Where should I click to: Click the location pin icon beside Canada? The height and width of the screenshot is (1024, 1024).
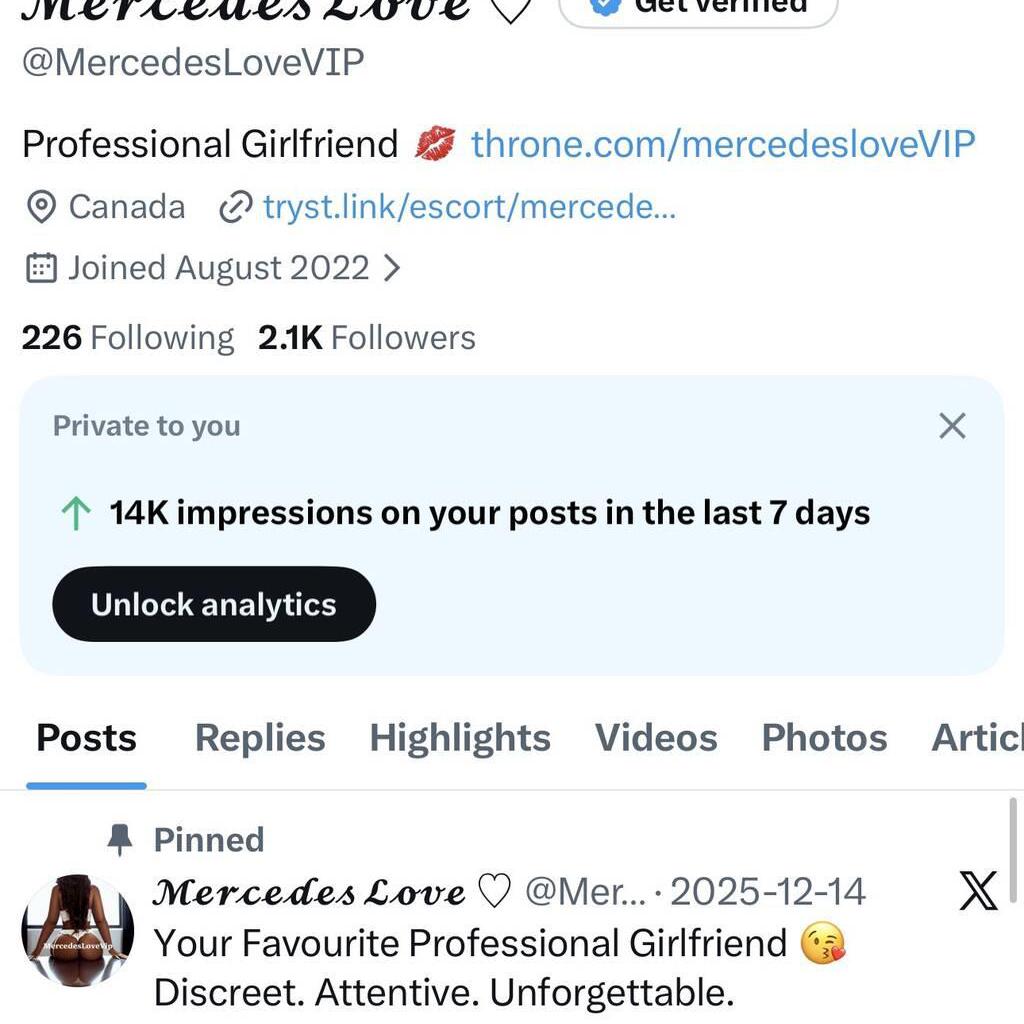(x=39, y=206)
